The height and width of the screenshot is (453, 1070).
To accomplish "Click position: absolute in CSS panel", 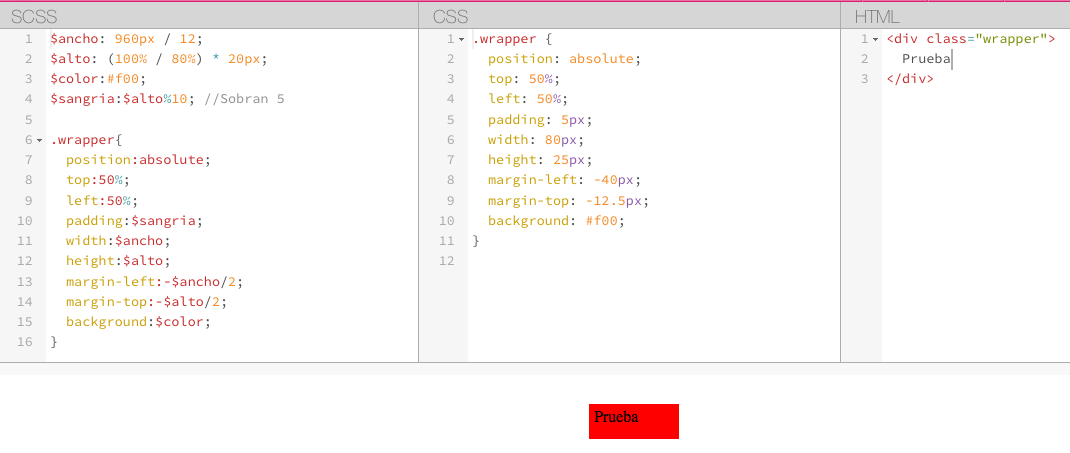I will pyautogui.click(x=565, y=59).
